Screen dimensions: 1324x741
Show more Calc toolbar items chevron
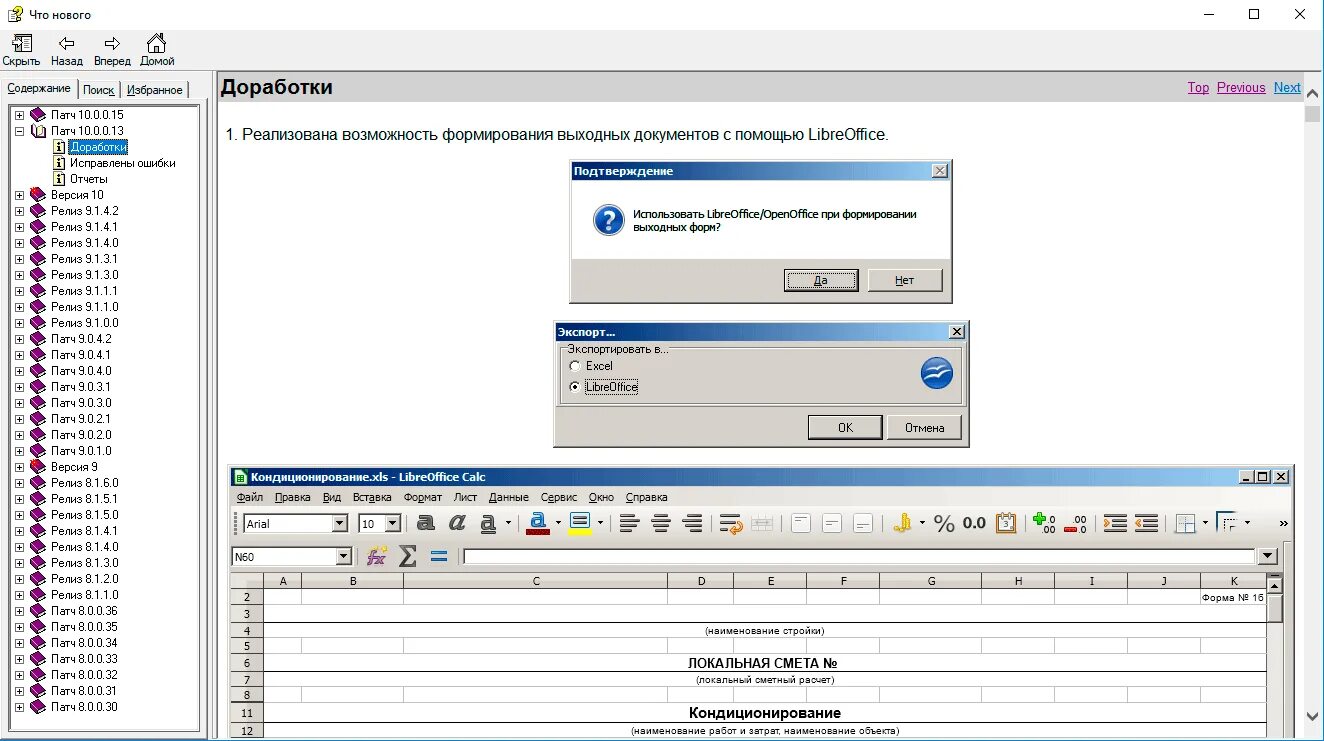point(1283,523)
